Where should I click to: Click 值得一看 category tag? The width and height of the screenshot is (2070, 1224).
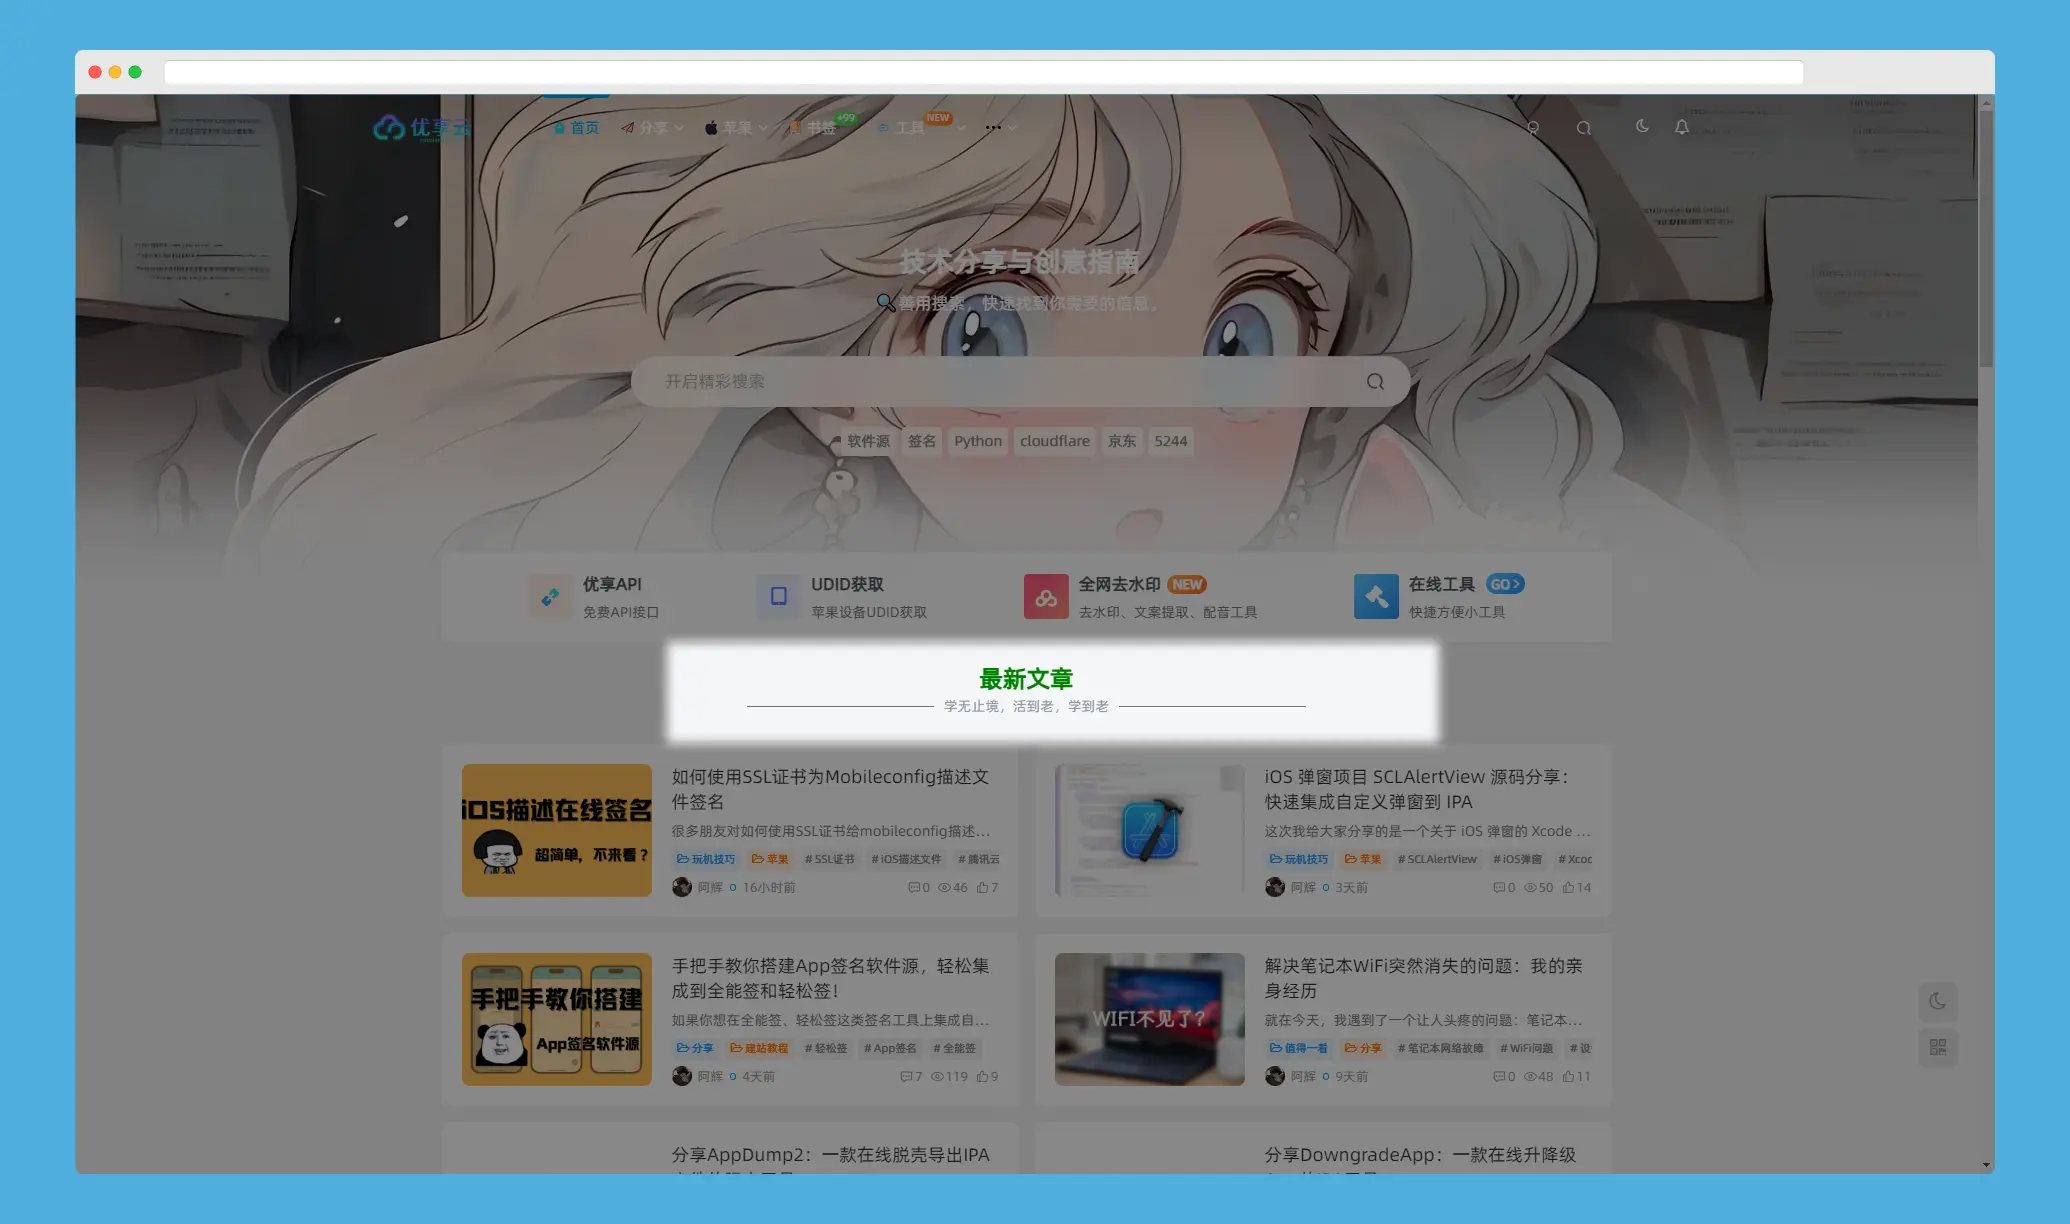[x=1299, y=1048]
